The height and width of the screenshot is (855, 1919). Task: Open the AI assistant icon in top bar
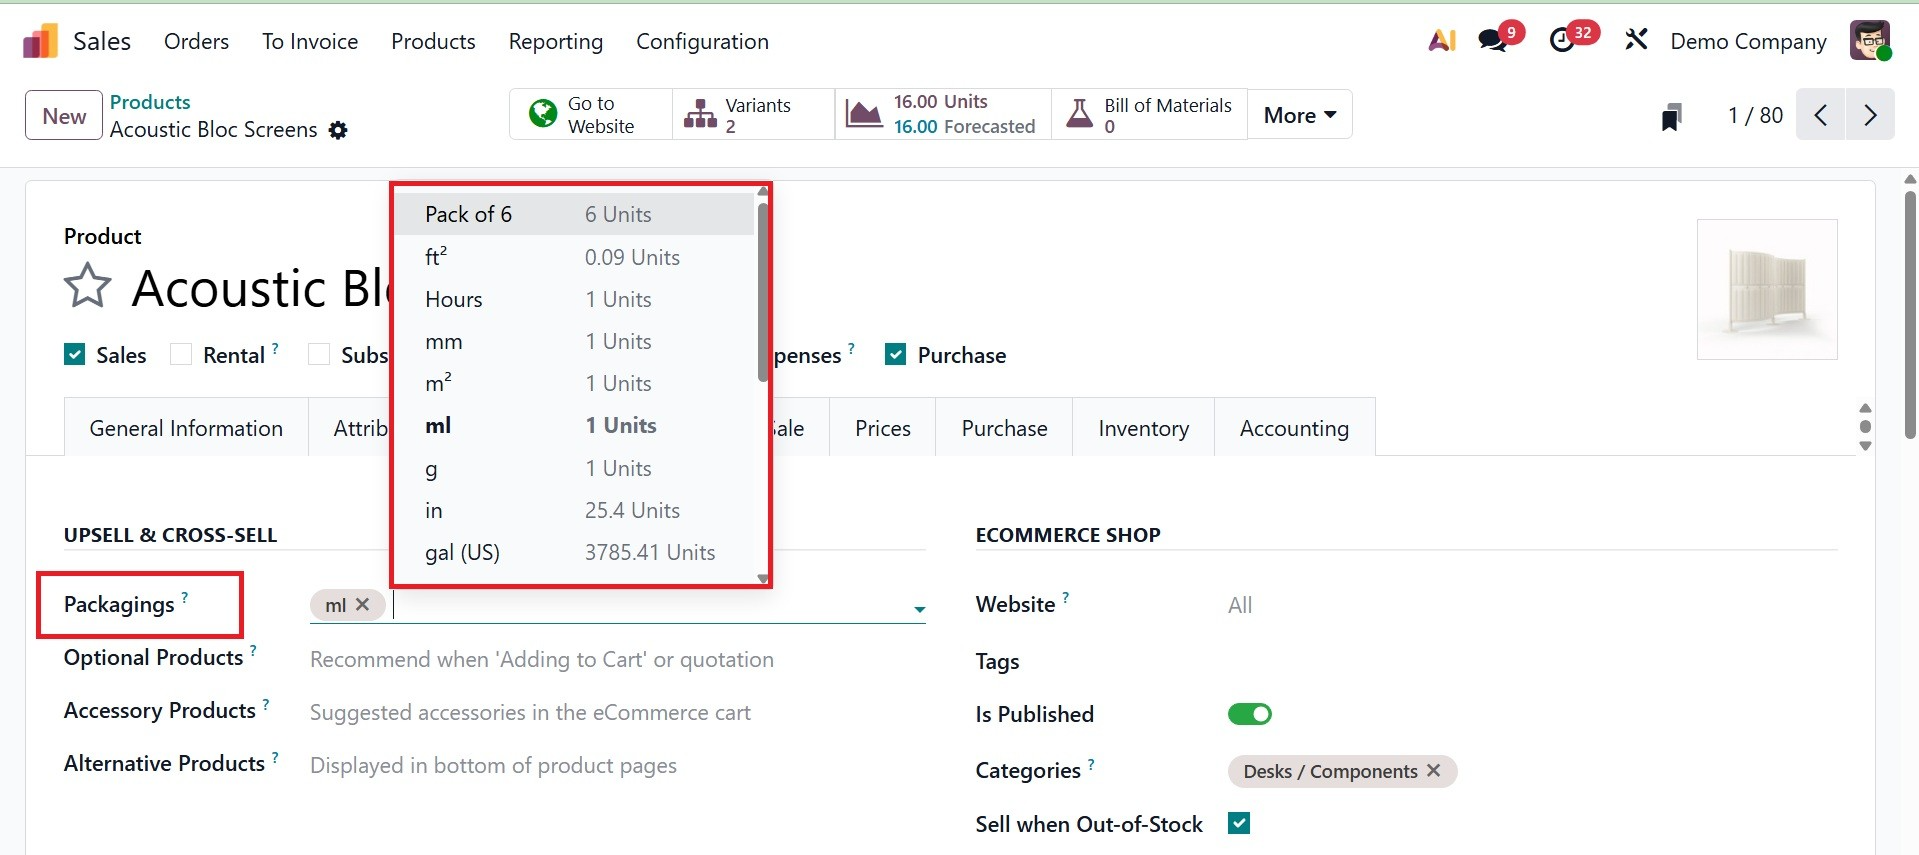coord(1441,41)
